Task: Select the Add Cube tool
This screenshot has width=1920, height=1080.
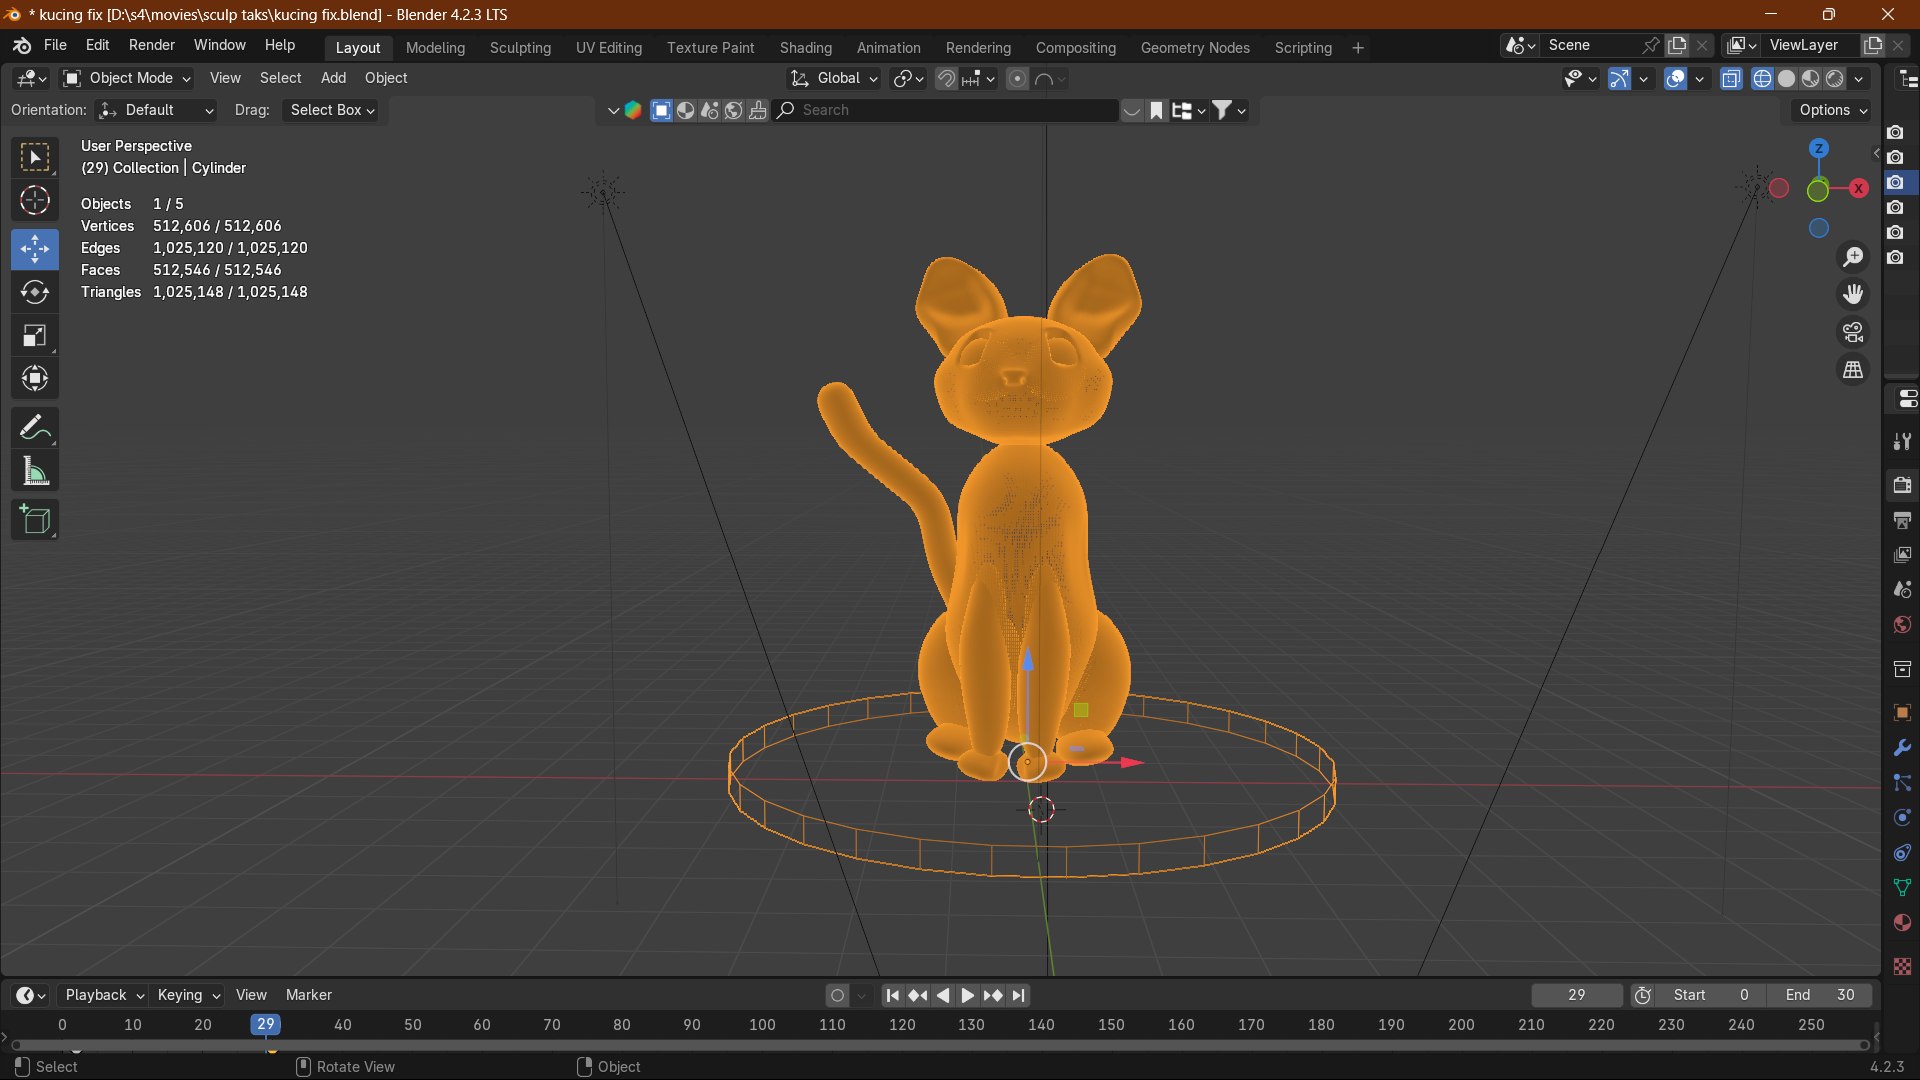Action: (x=35, y=520)
